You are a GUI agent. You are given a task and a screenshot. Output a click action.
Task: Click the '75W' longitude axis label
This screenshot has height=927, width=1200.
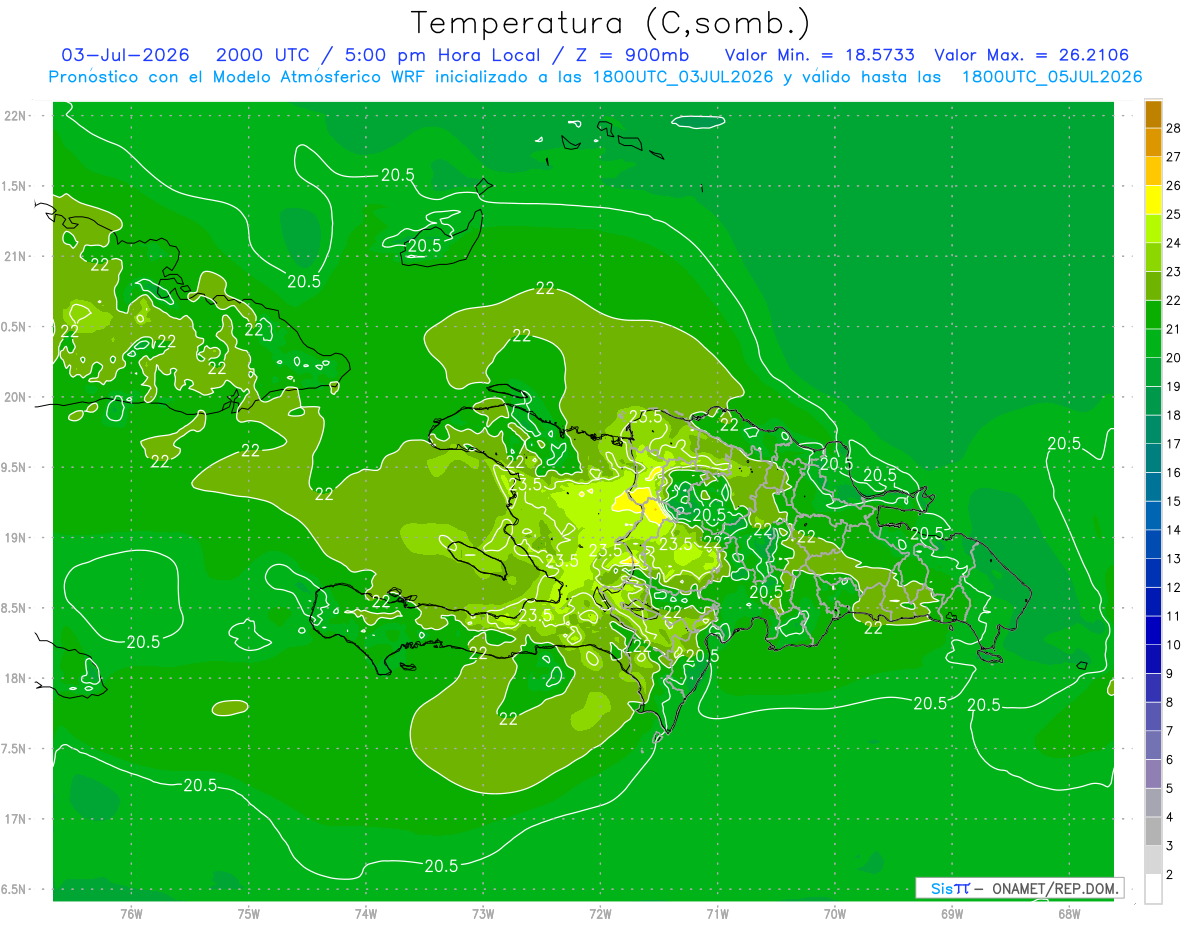pos(248,914)
